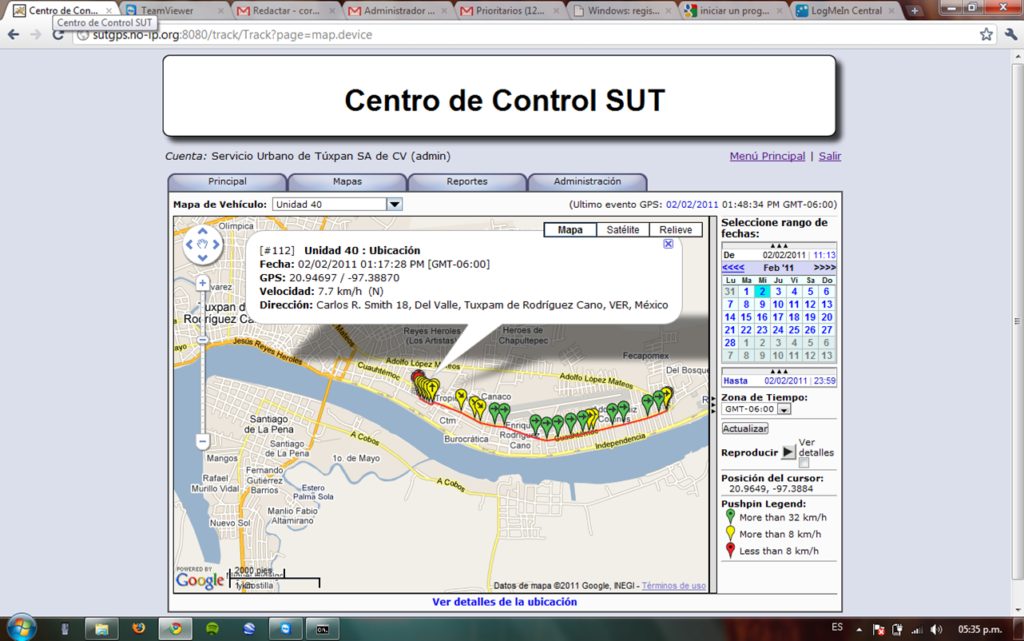Click the Menú Principal link
This screenshot has width=1024, height=641.
[x=767, y=156]
